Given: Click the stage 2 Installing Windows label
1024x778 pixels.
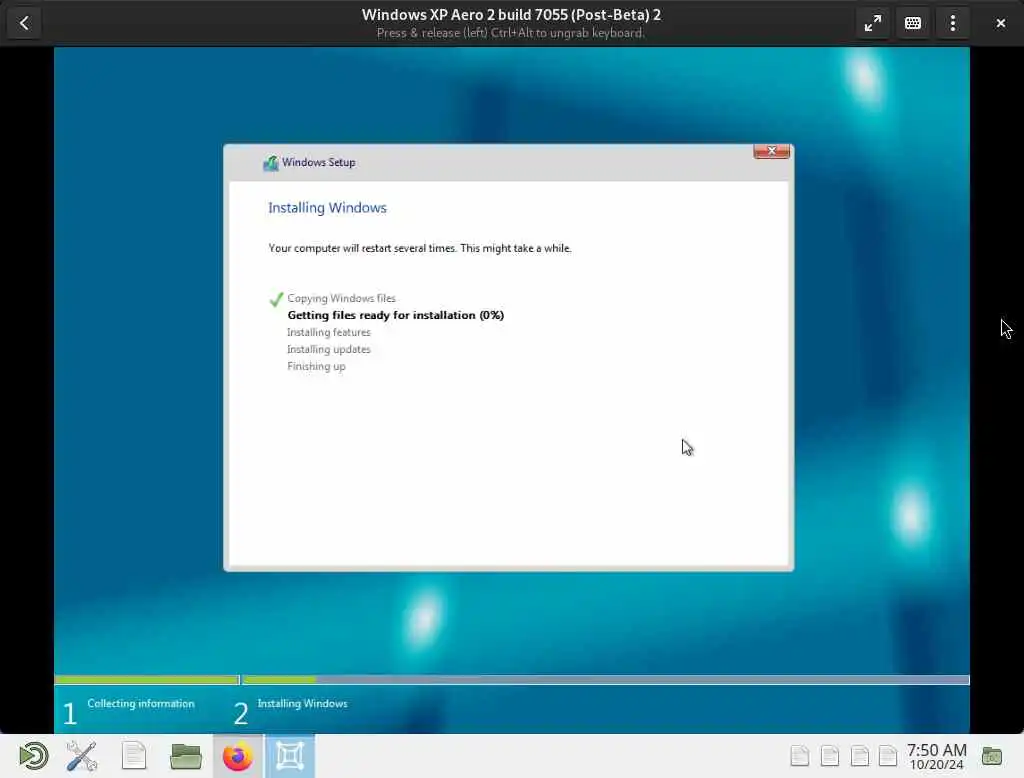Looking at the screenshot, I should (302, 704).
